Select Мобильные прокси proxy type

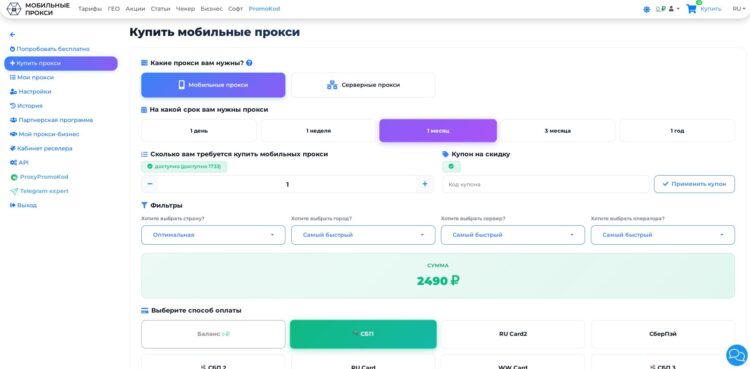213,85
